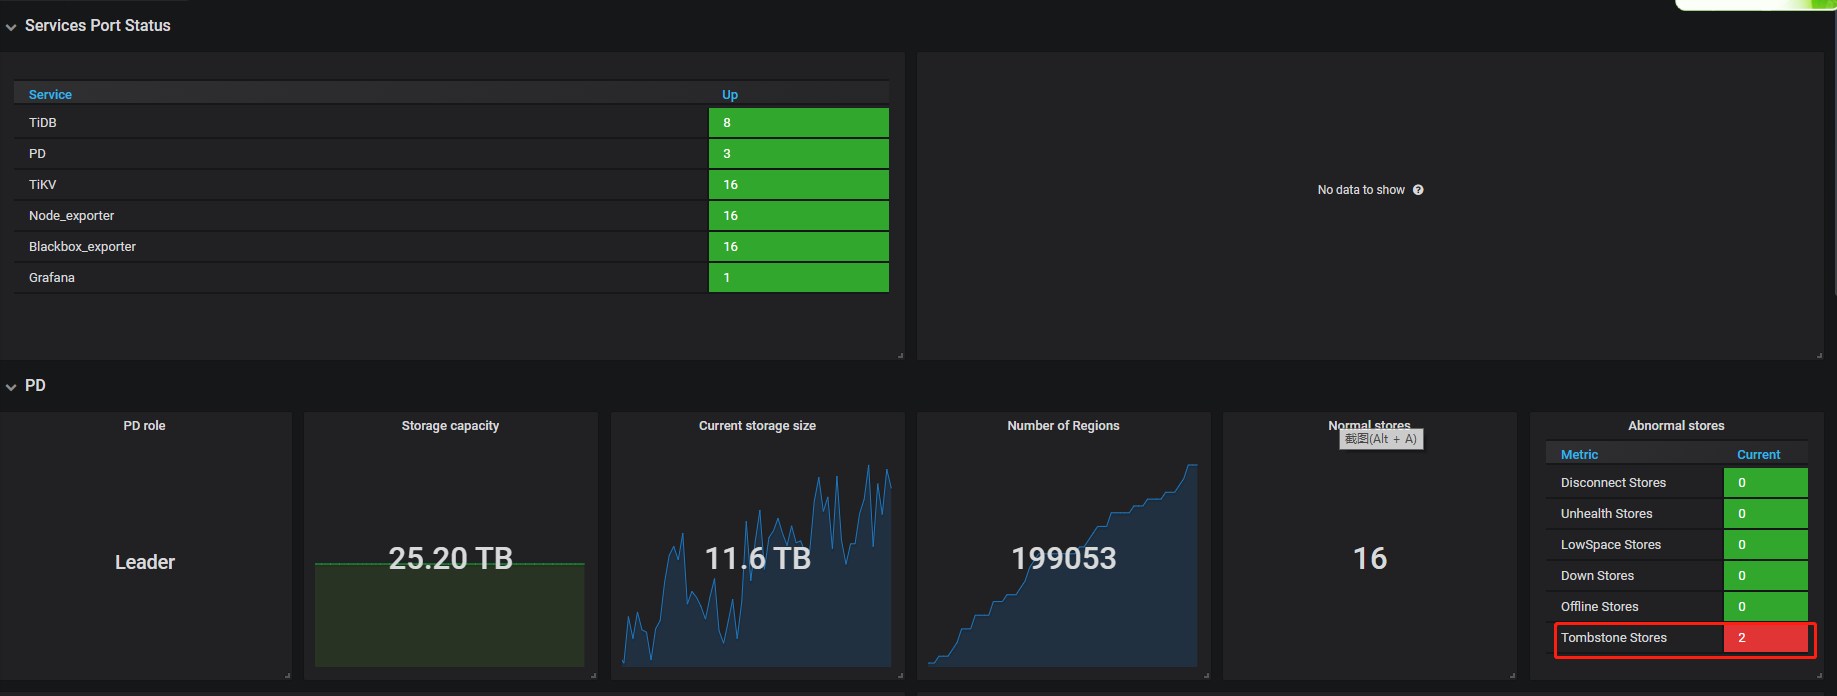Sort table by the Up column header

click(730, 95)
